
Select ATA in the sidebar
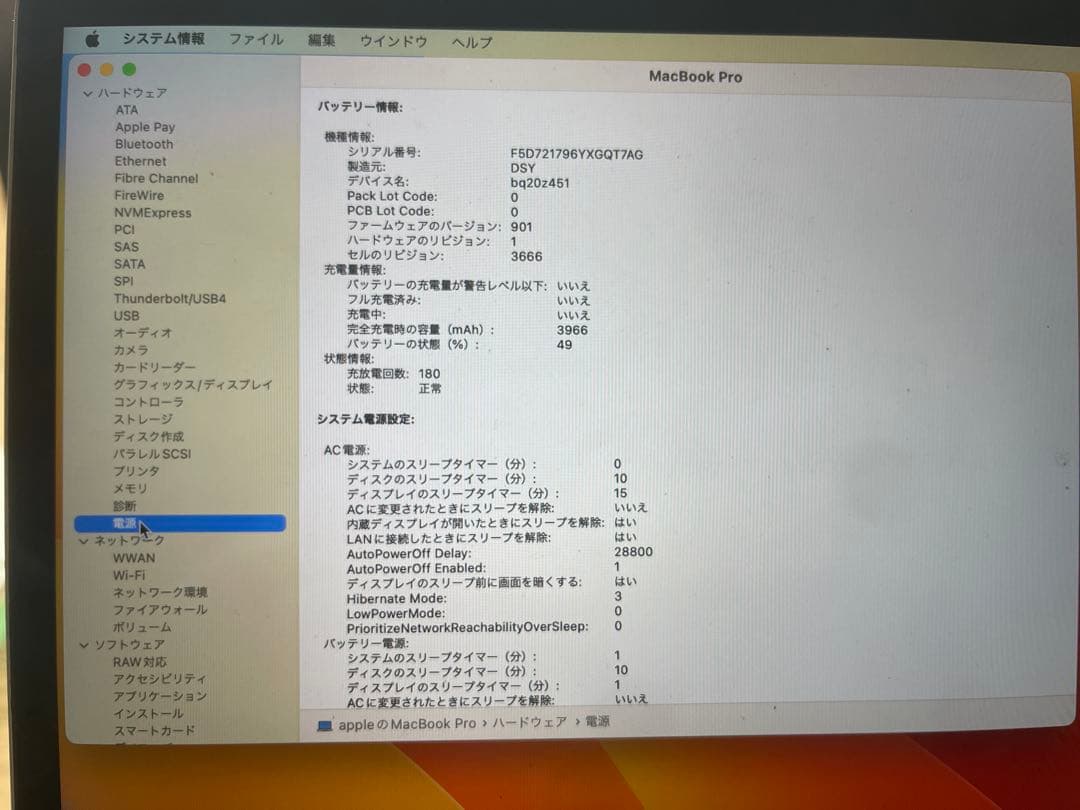coord(127,110)
